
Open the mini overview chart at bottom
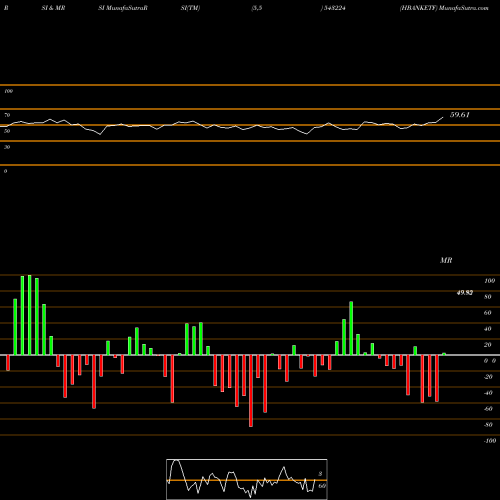[247, 479]
